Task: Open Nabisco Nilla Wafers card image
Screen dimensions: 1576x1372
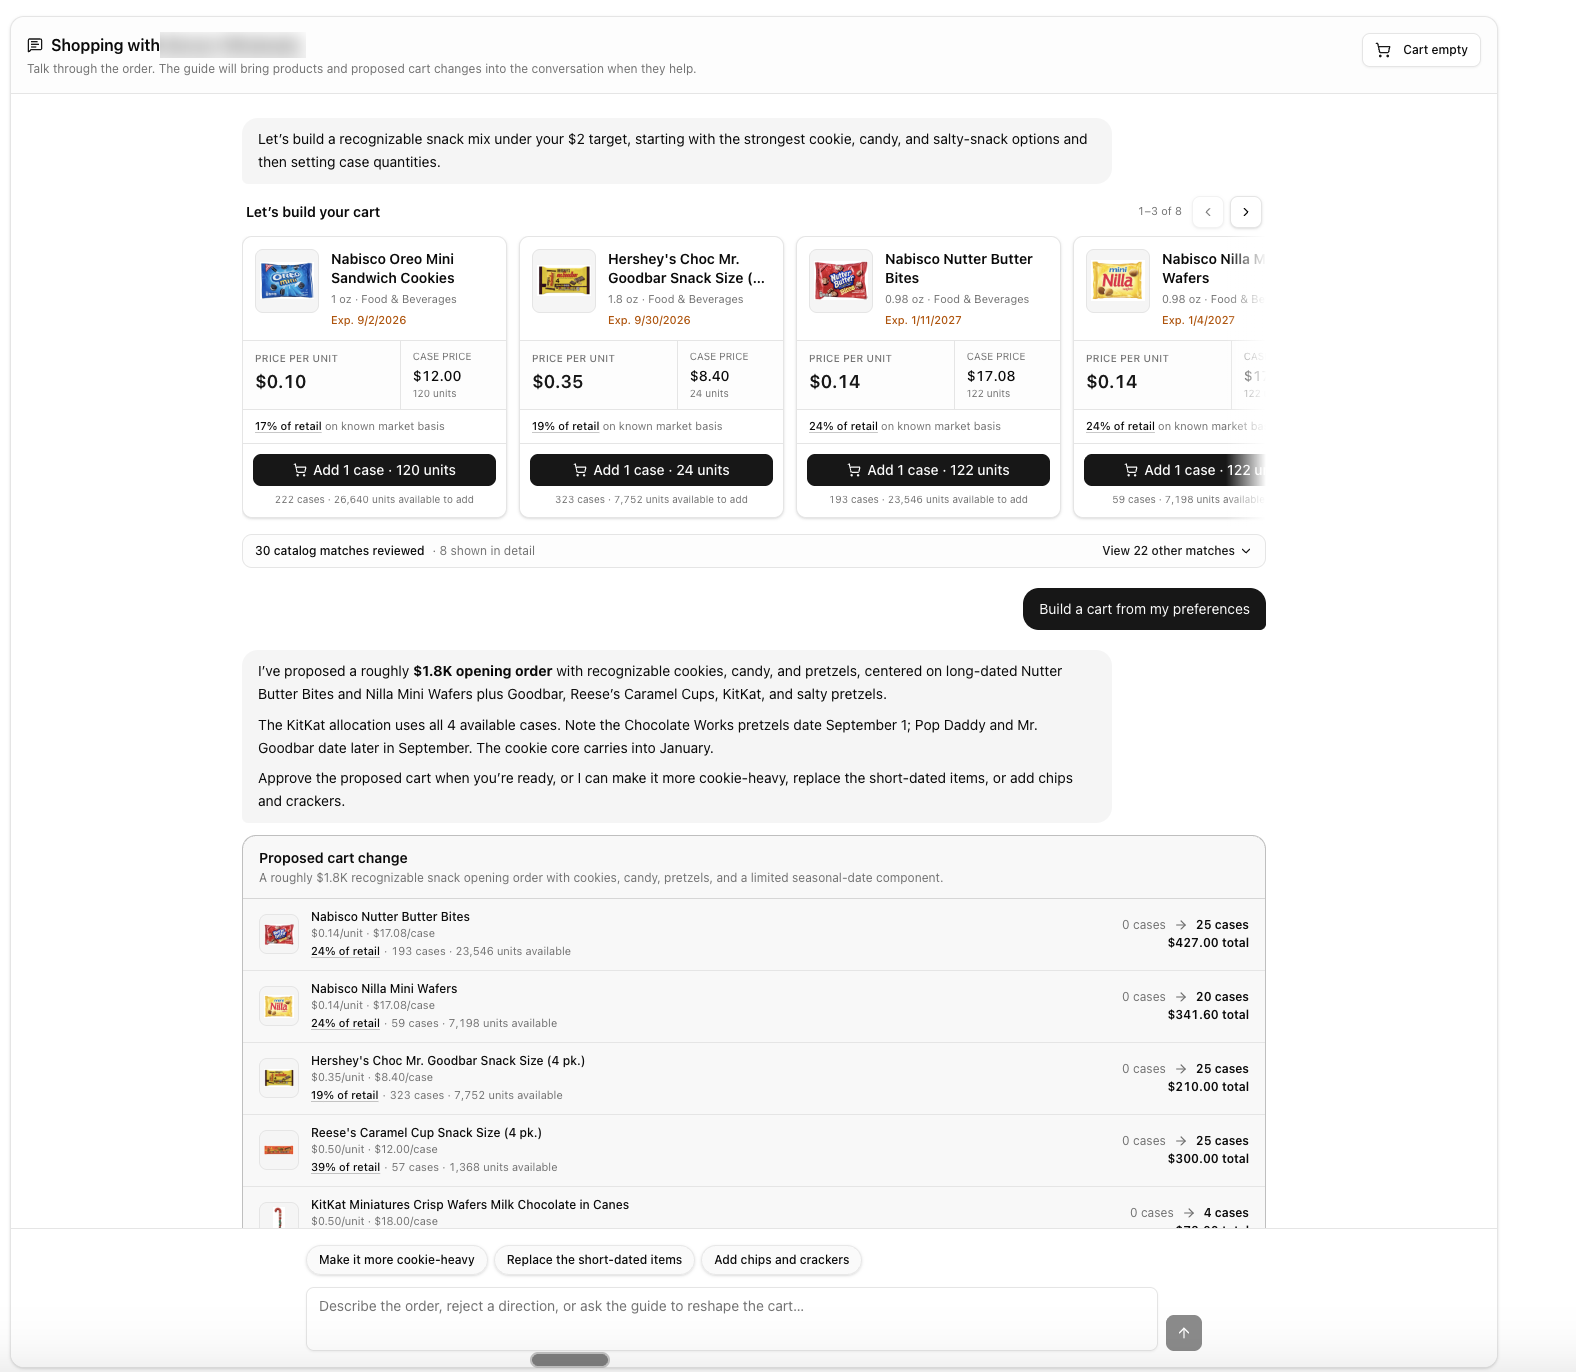Action: [x=1118, y=281]
